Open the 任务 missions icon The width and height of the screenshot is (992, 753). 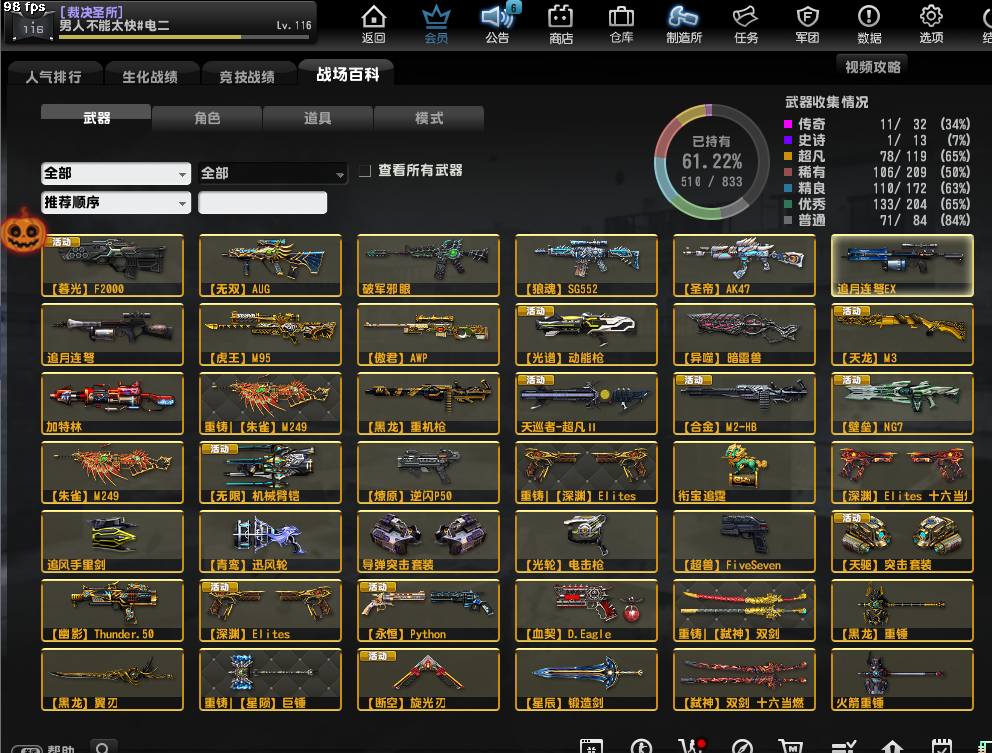click(746, 24)
